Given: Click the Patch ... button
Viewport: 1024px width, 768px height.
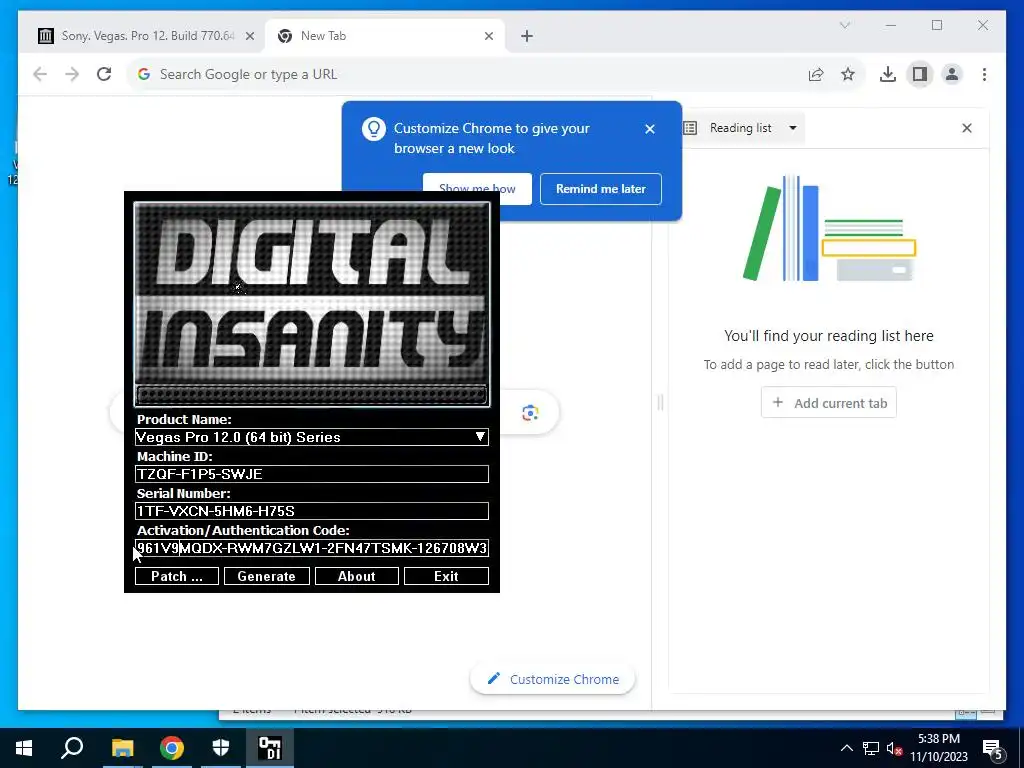Looking at the screenshot, I should click(177, 576).
